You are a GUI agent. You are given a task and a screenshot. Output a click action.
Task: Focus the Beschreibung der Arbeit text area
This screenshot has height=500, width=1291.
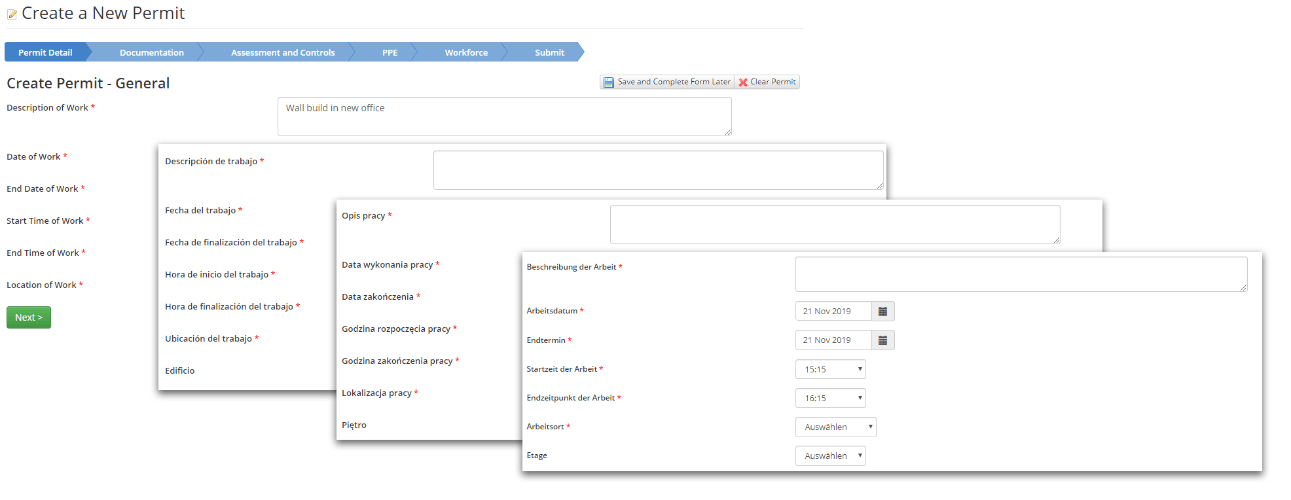coord(1021,274)
